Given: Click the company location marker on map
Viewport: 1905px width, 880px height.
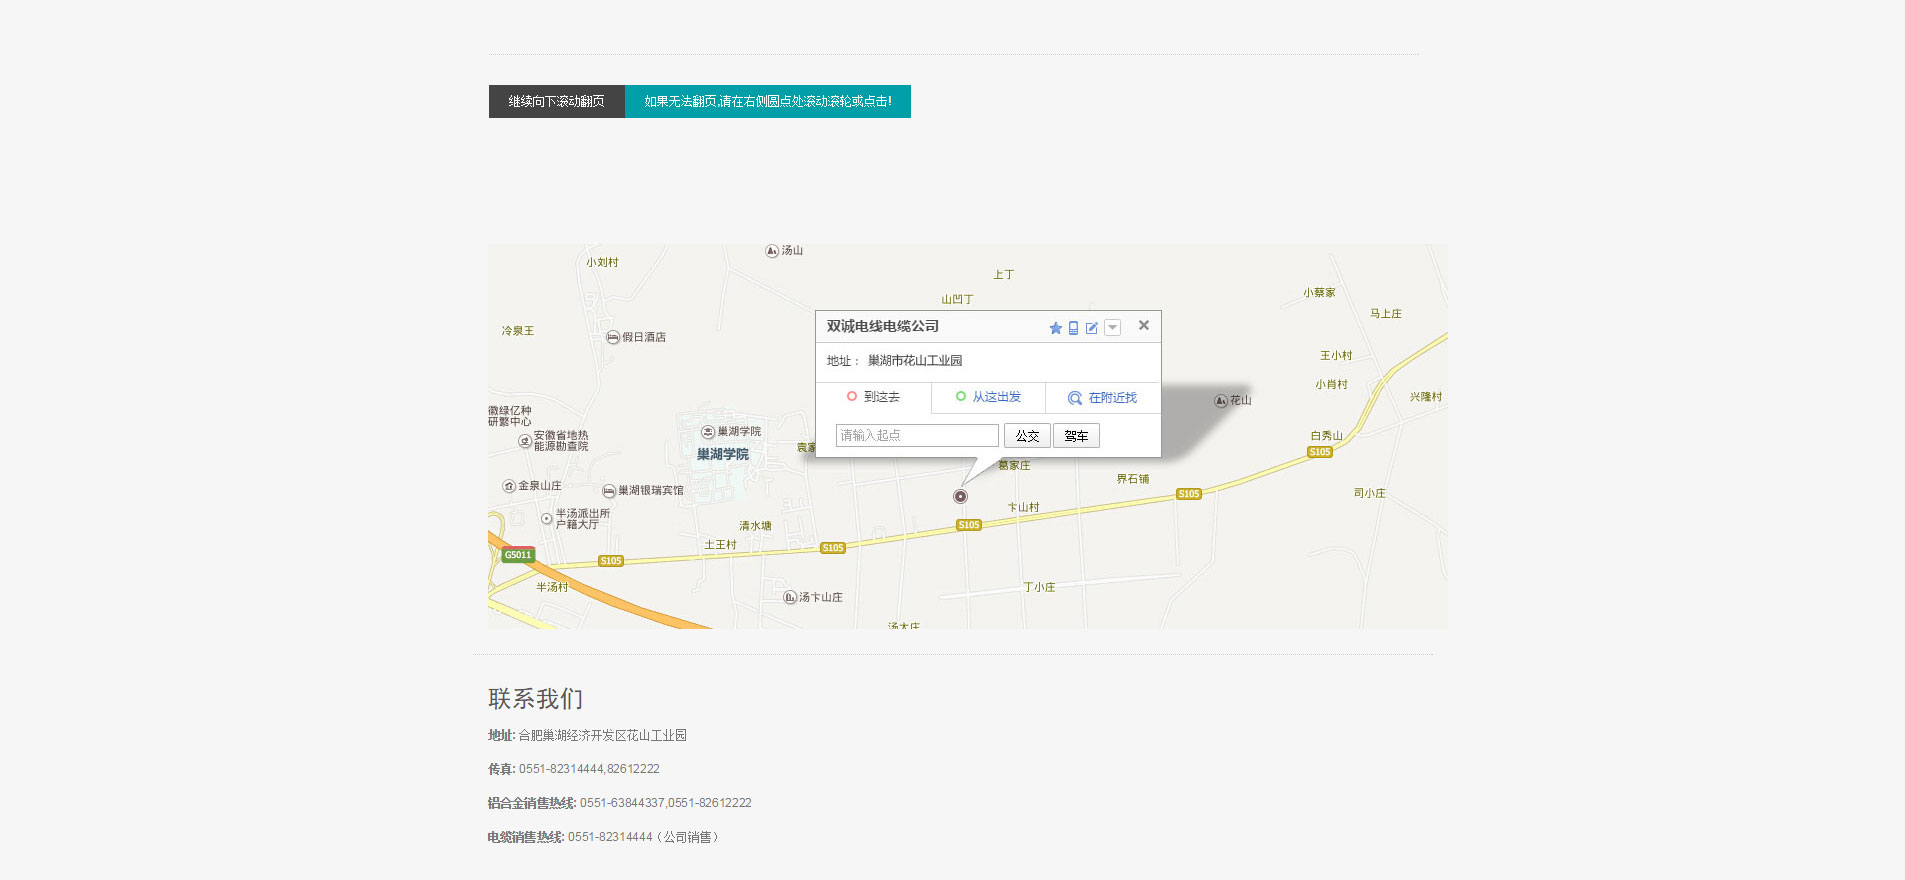Looking at the screenshot, I should pos(960,496).
